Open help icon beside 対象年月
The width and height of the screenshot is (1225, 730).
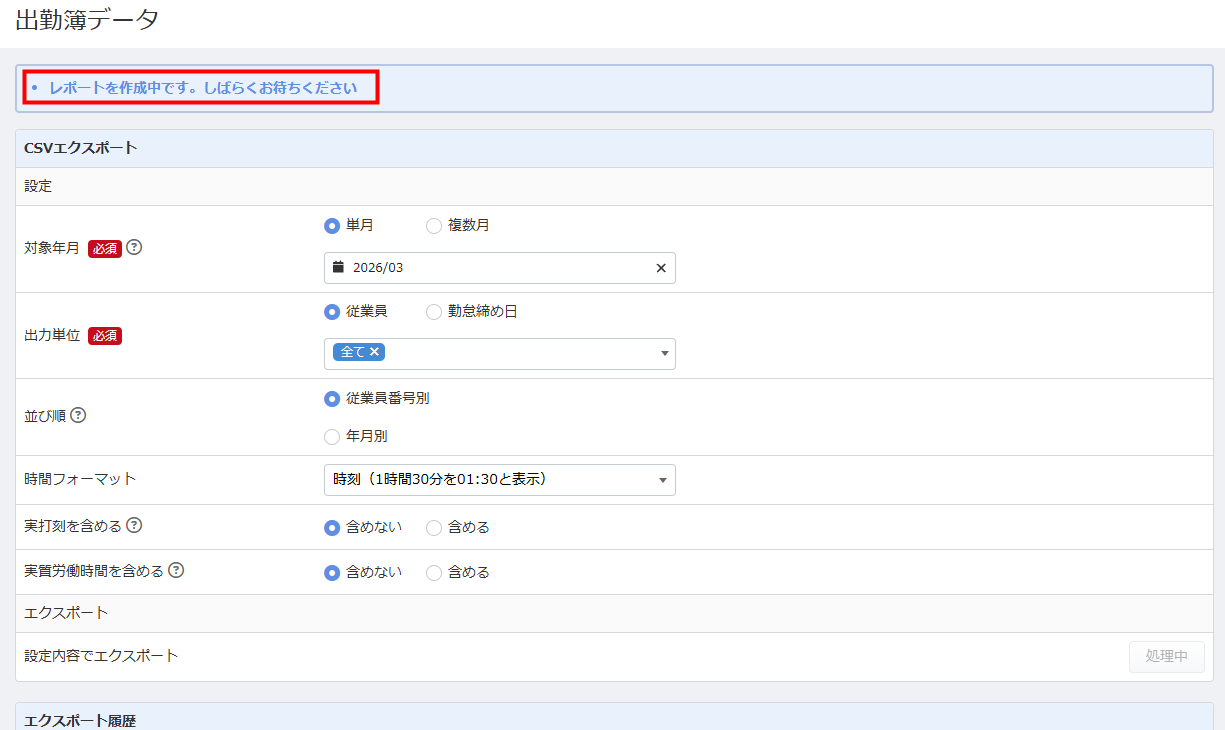(x=134, y=247)
